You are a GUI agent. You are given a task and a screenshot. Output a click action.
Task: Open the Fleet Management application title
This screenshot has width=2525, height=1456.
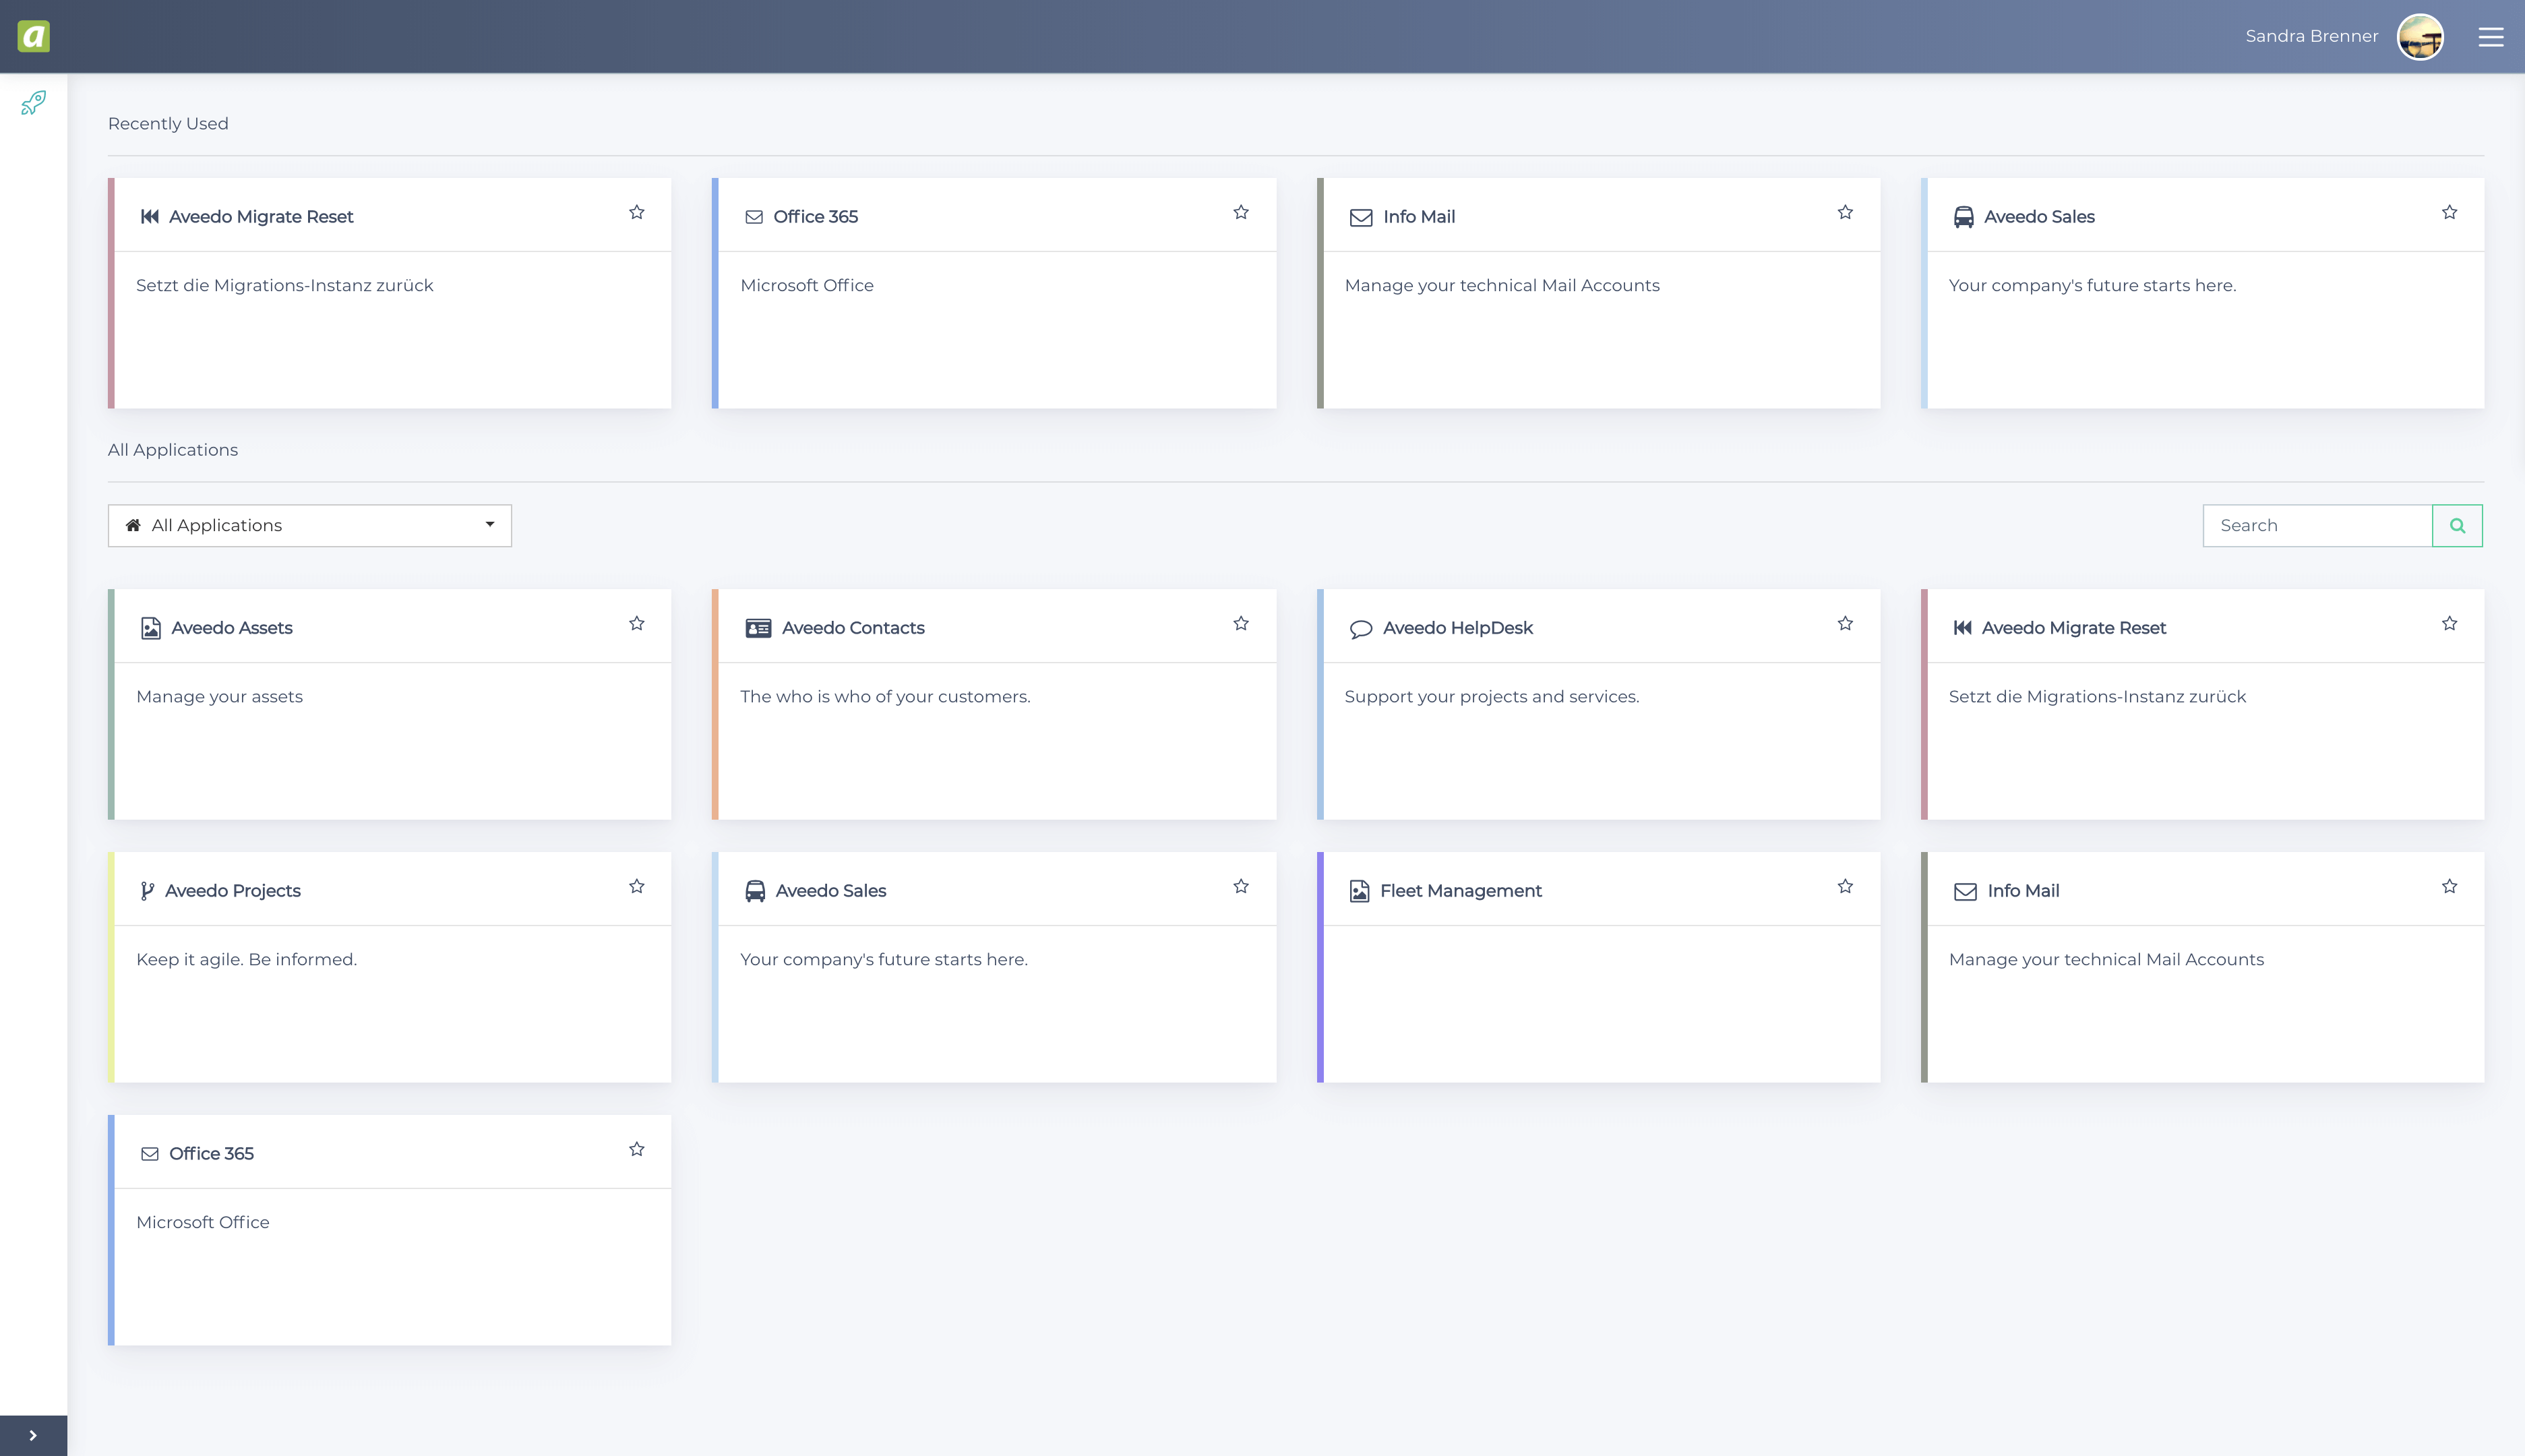pos(1461,891)
